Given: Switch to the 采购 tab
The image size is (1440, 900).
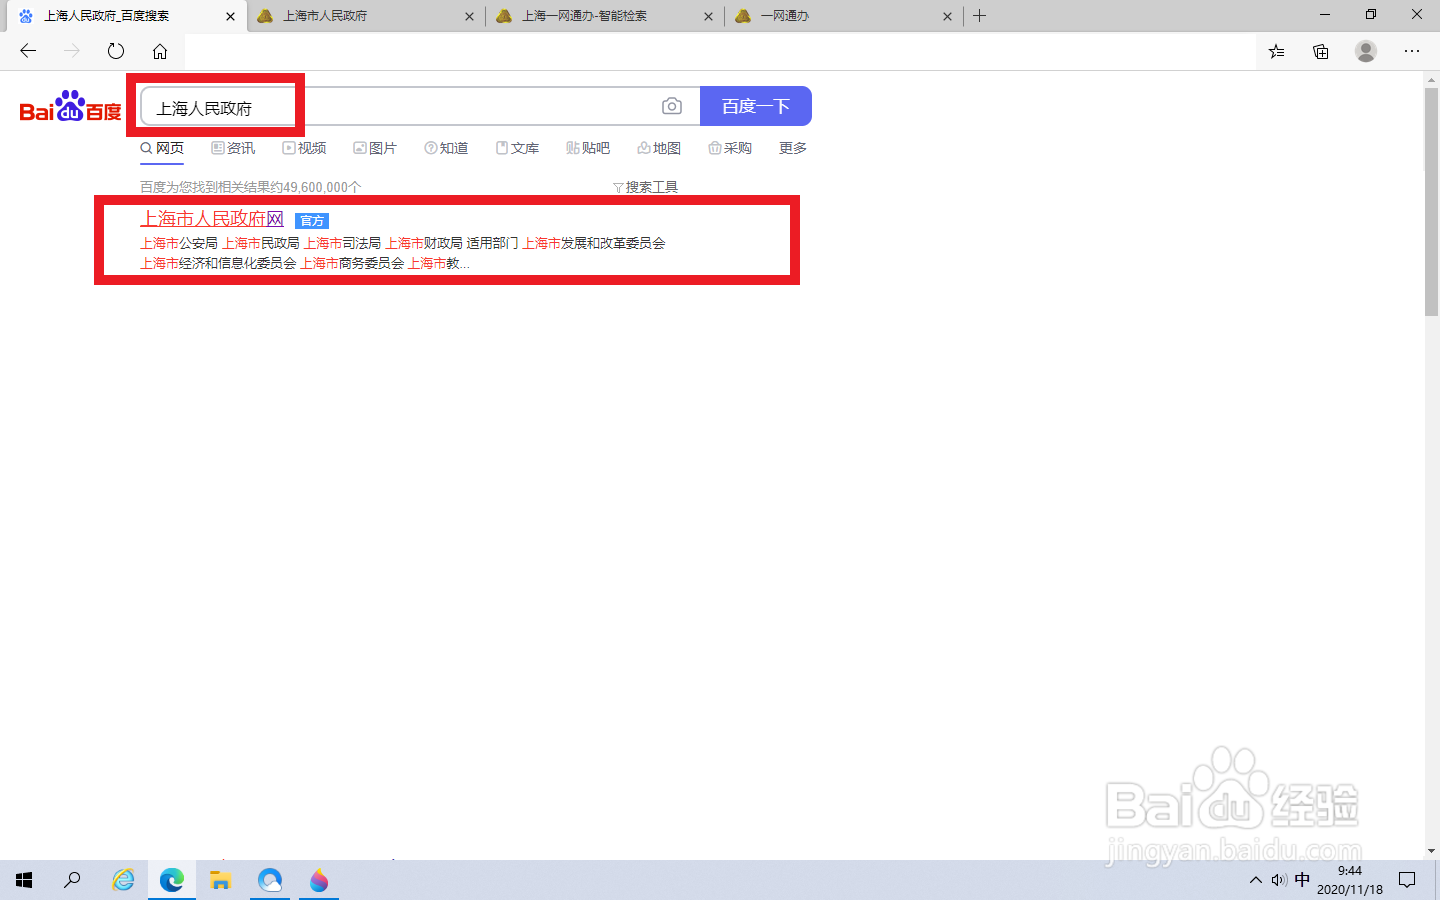Looking at the screenshot, I should pos(730,148).
